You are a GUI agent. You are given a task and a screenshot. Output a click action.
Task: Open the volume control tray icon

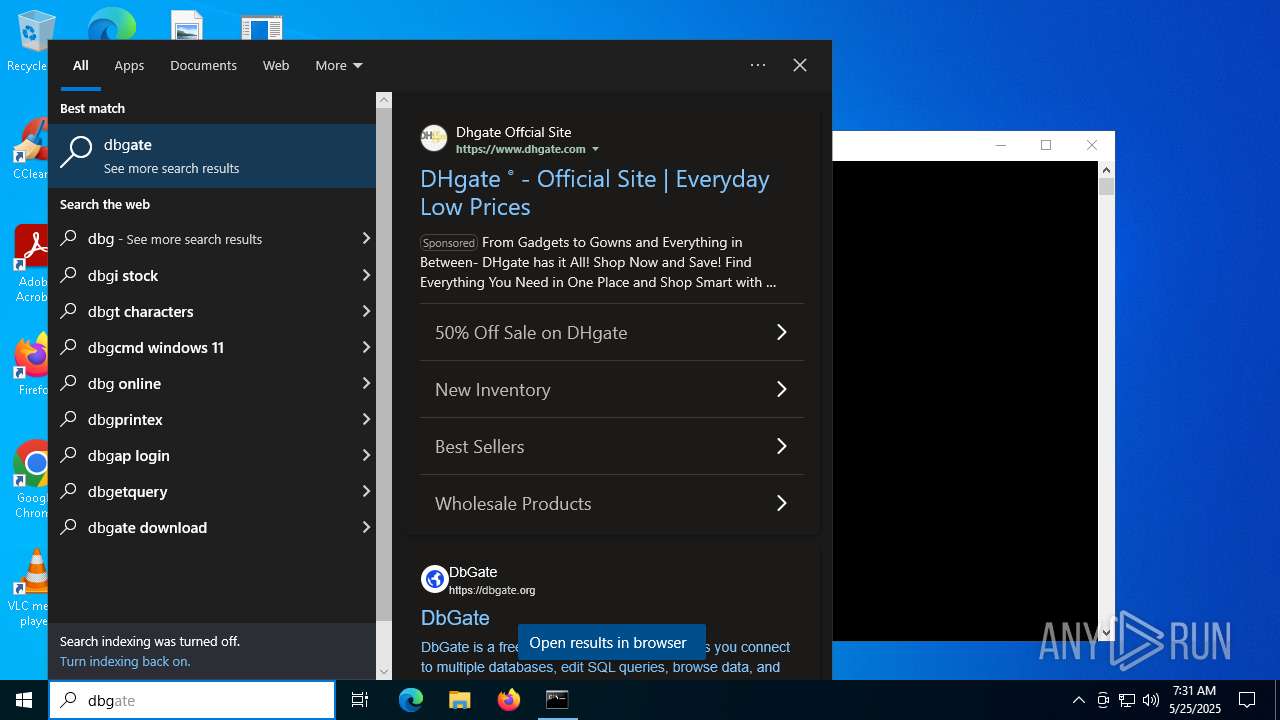point(1151,700)
